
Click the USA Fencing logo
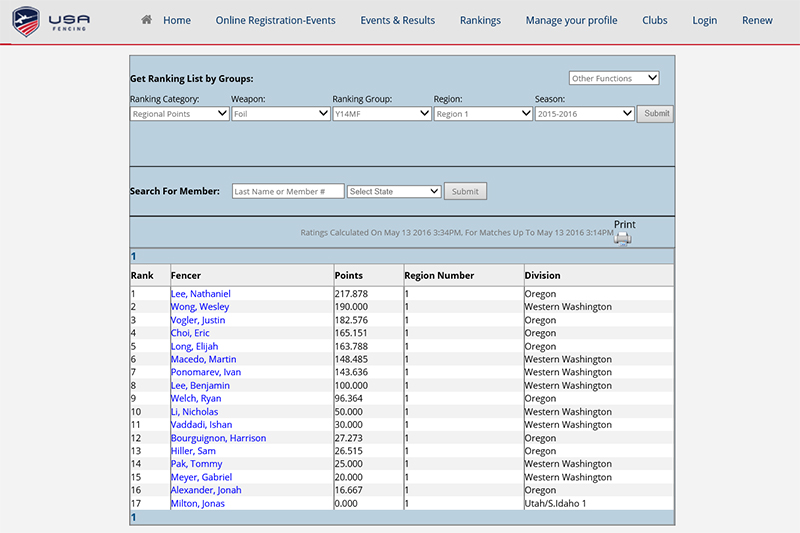pyautogui.click(x=51, y=21)
